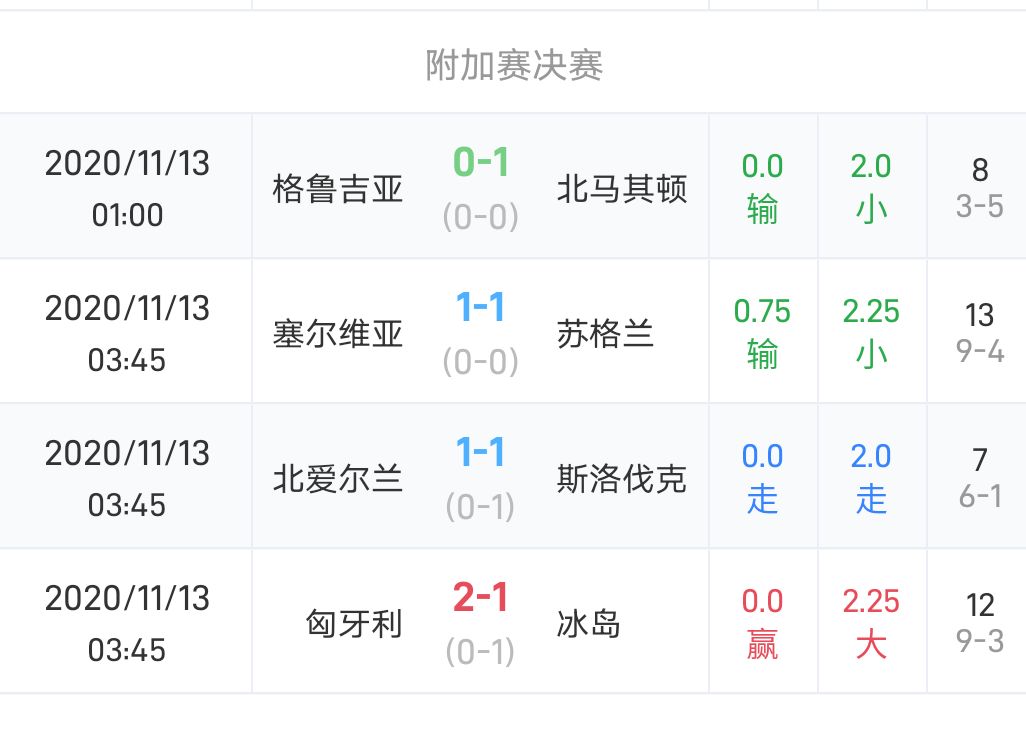Select the green 0-1 score

tap(481, 162)
